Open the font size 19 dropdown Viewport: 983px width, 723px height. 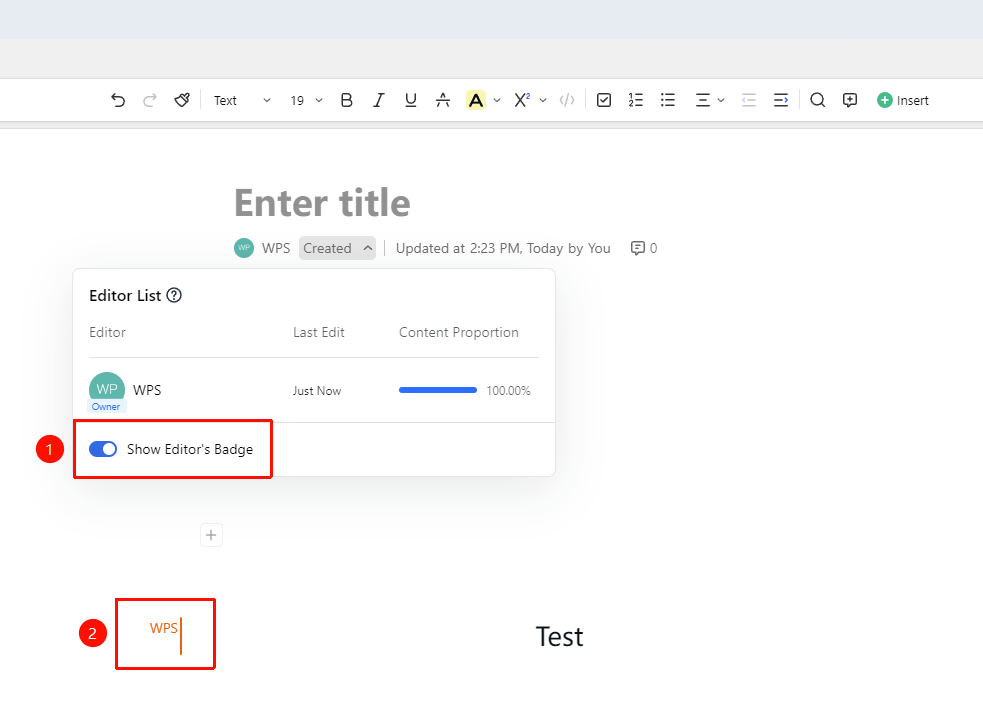tap(306, 100)
